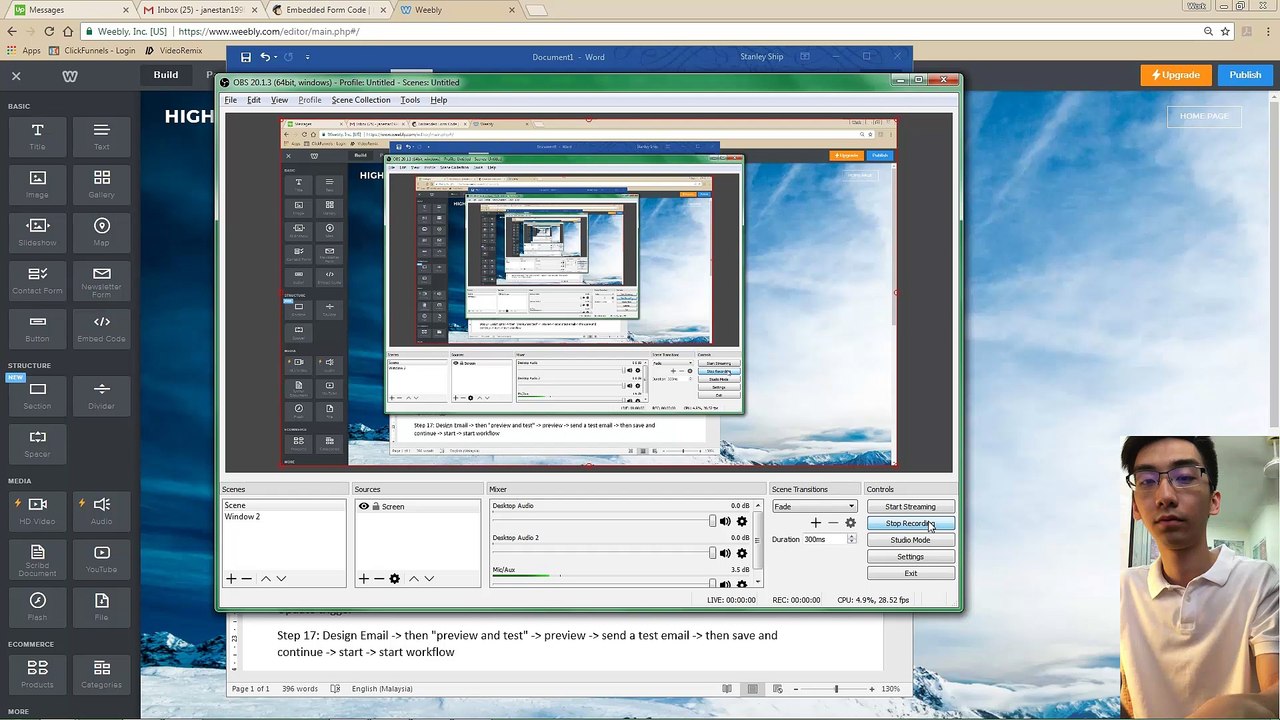This screenshot has height=720, width=1280.
Task: Select the Button element in Weebly
Action: (37, 329)
